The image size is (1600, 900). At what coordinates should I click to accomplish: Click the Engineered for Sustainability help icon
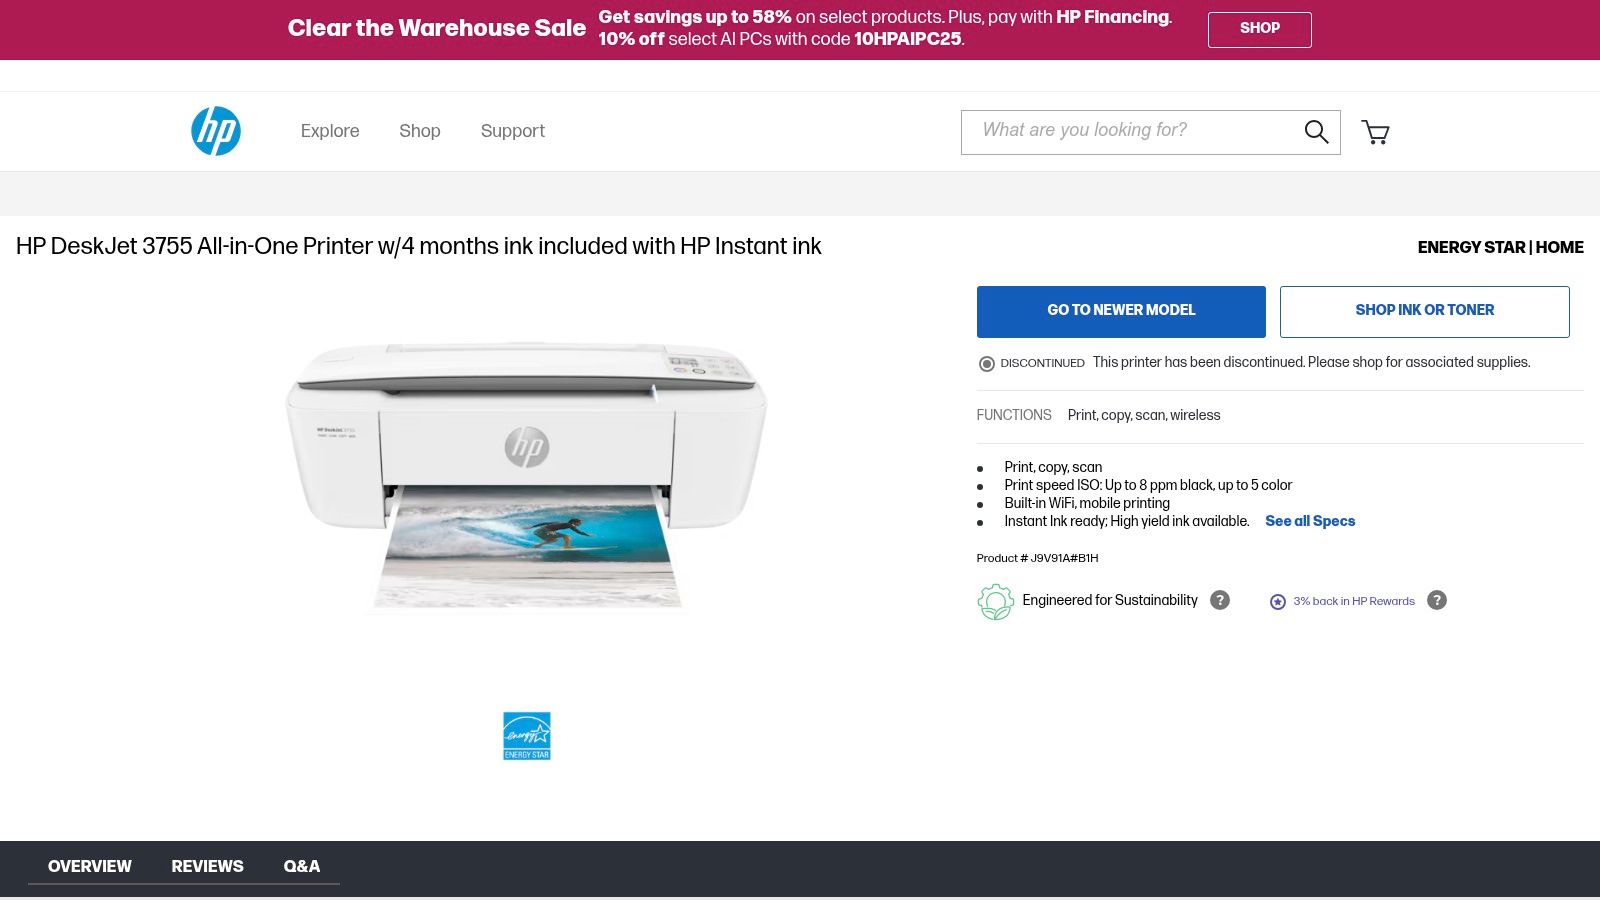coord(1220,600)
